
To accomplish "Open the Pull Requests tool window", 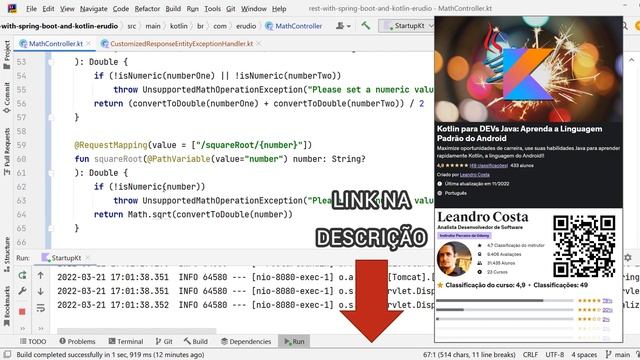I will [7, 151].
